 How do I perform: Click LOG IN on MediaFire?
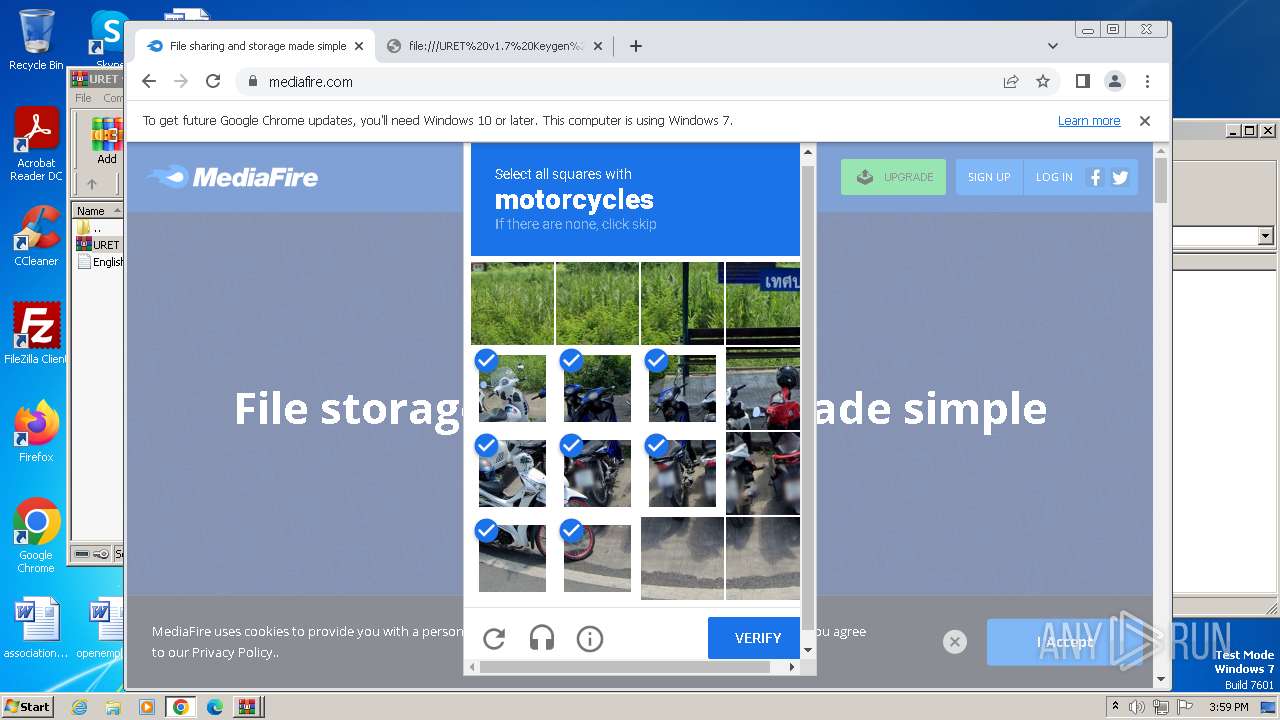click(x=1054, y=177)
